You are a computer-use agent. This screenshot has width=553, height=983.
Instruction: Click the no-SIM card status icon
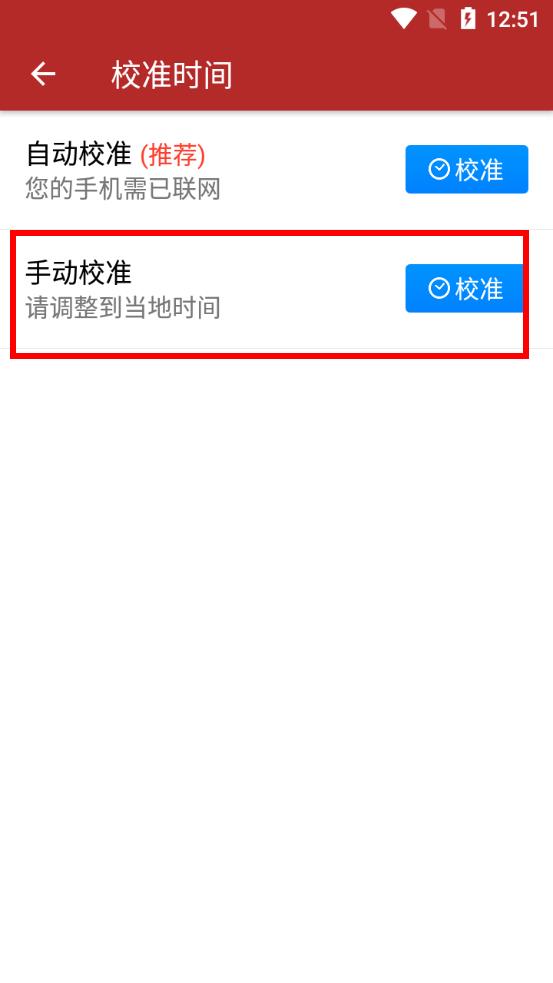(437, 19)
